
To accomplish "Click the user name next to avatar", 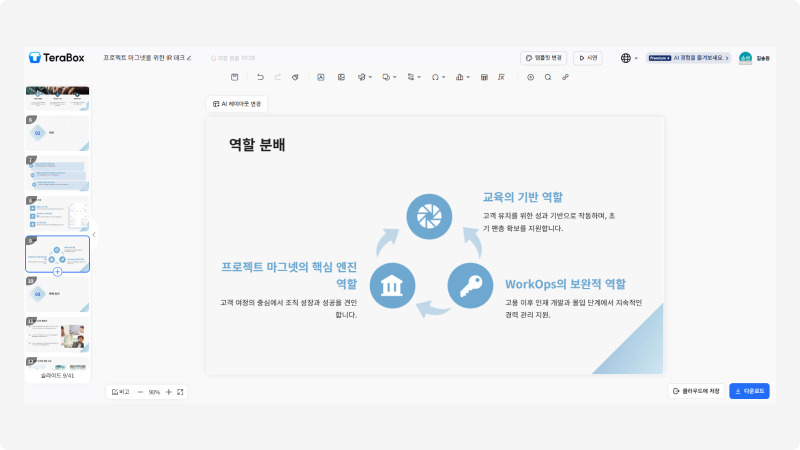I will (763, 59).
